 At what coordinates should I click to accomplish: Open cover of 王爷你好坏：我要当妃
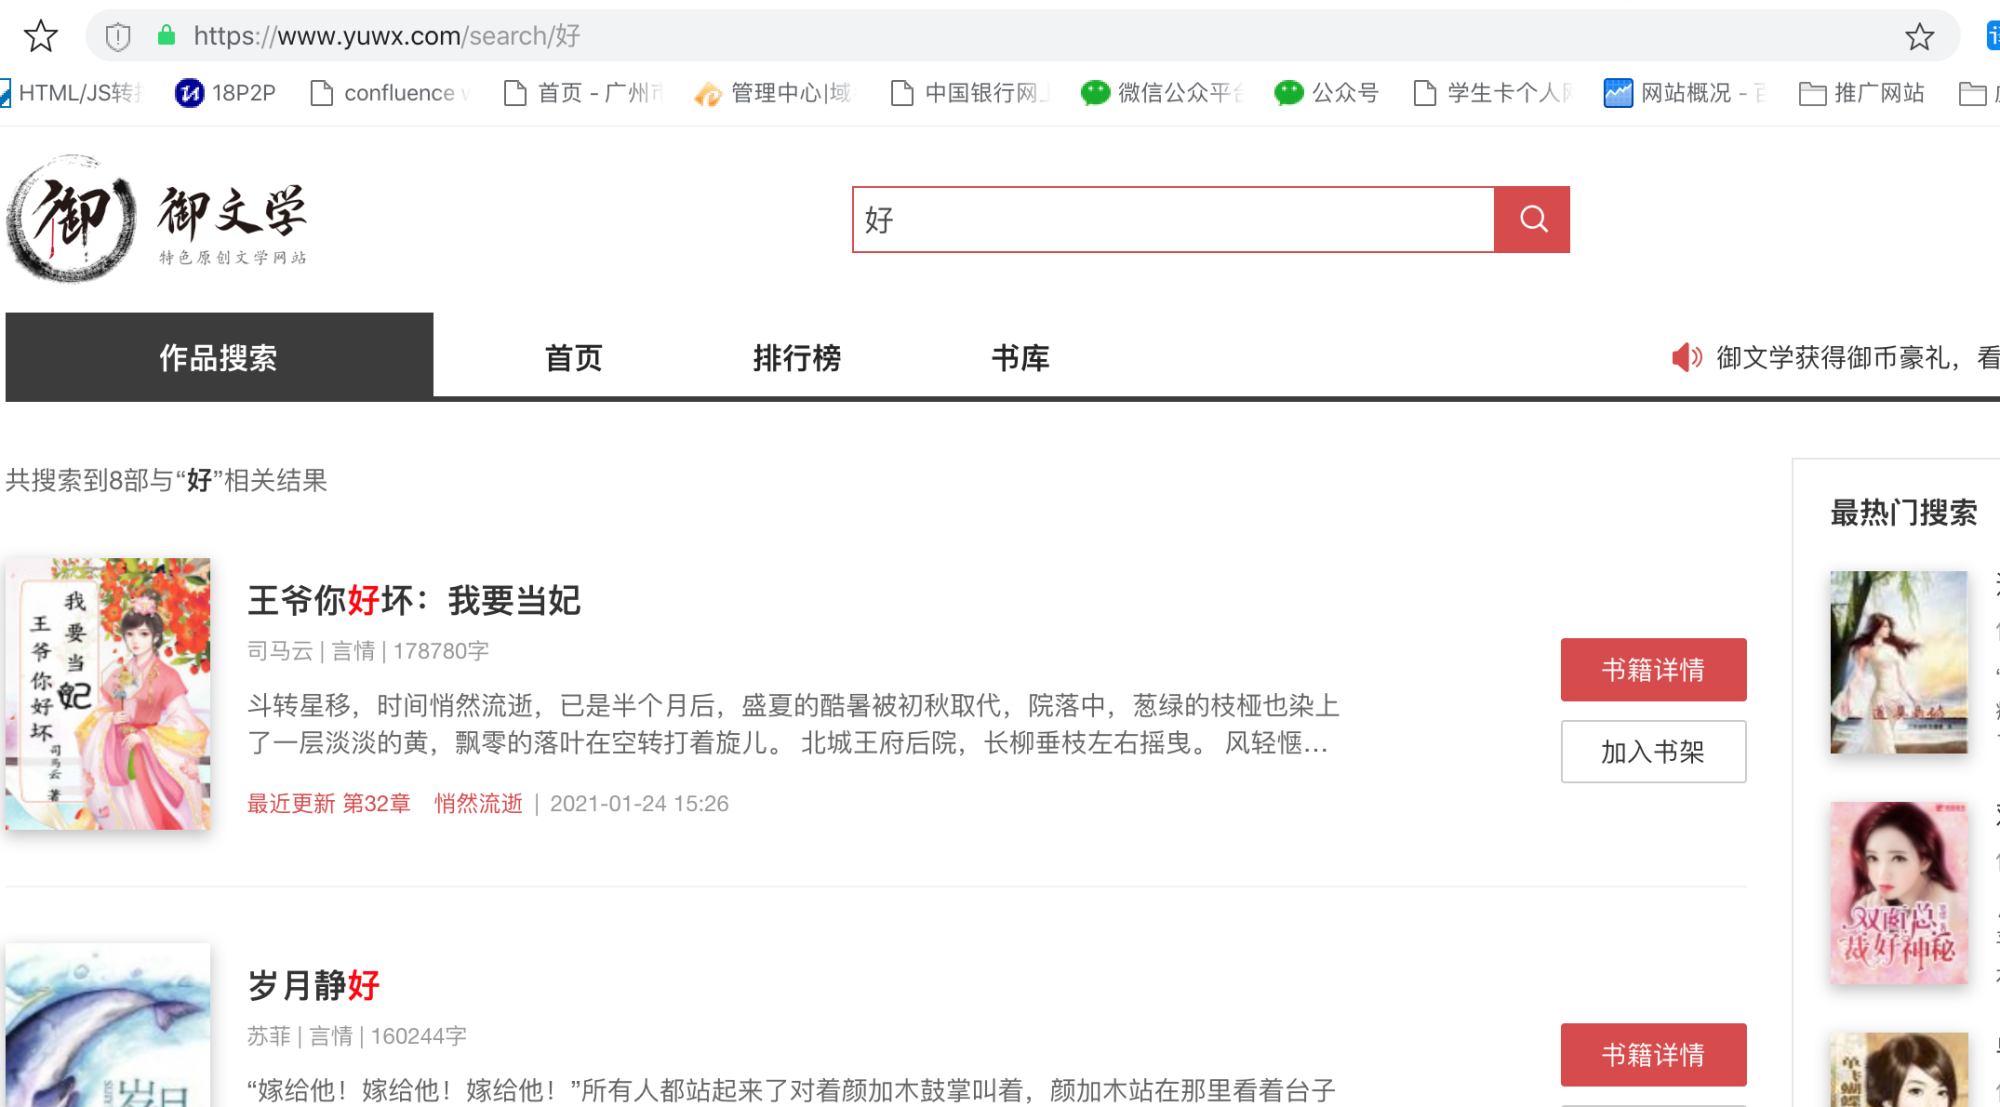108,693
